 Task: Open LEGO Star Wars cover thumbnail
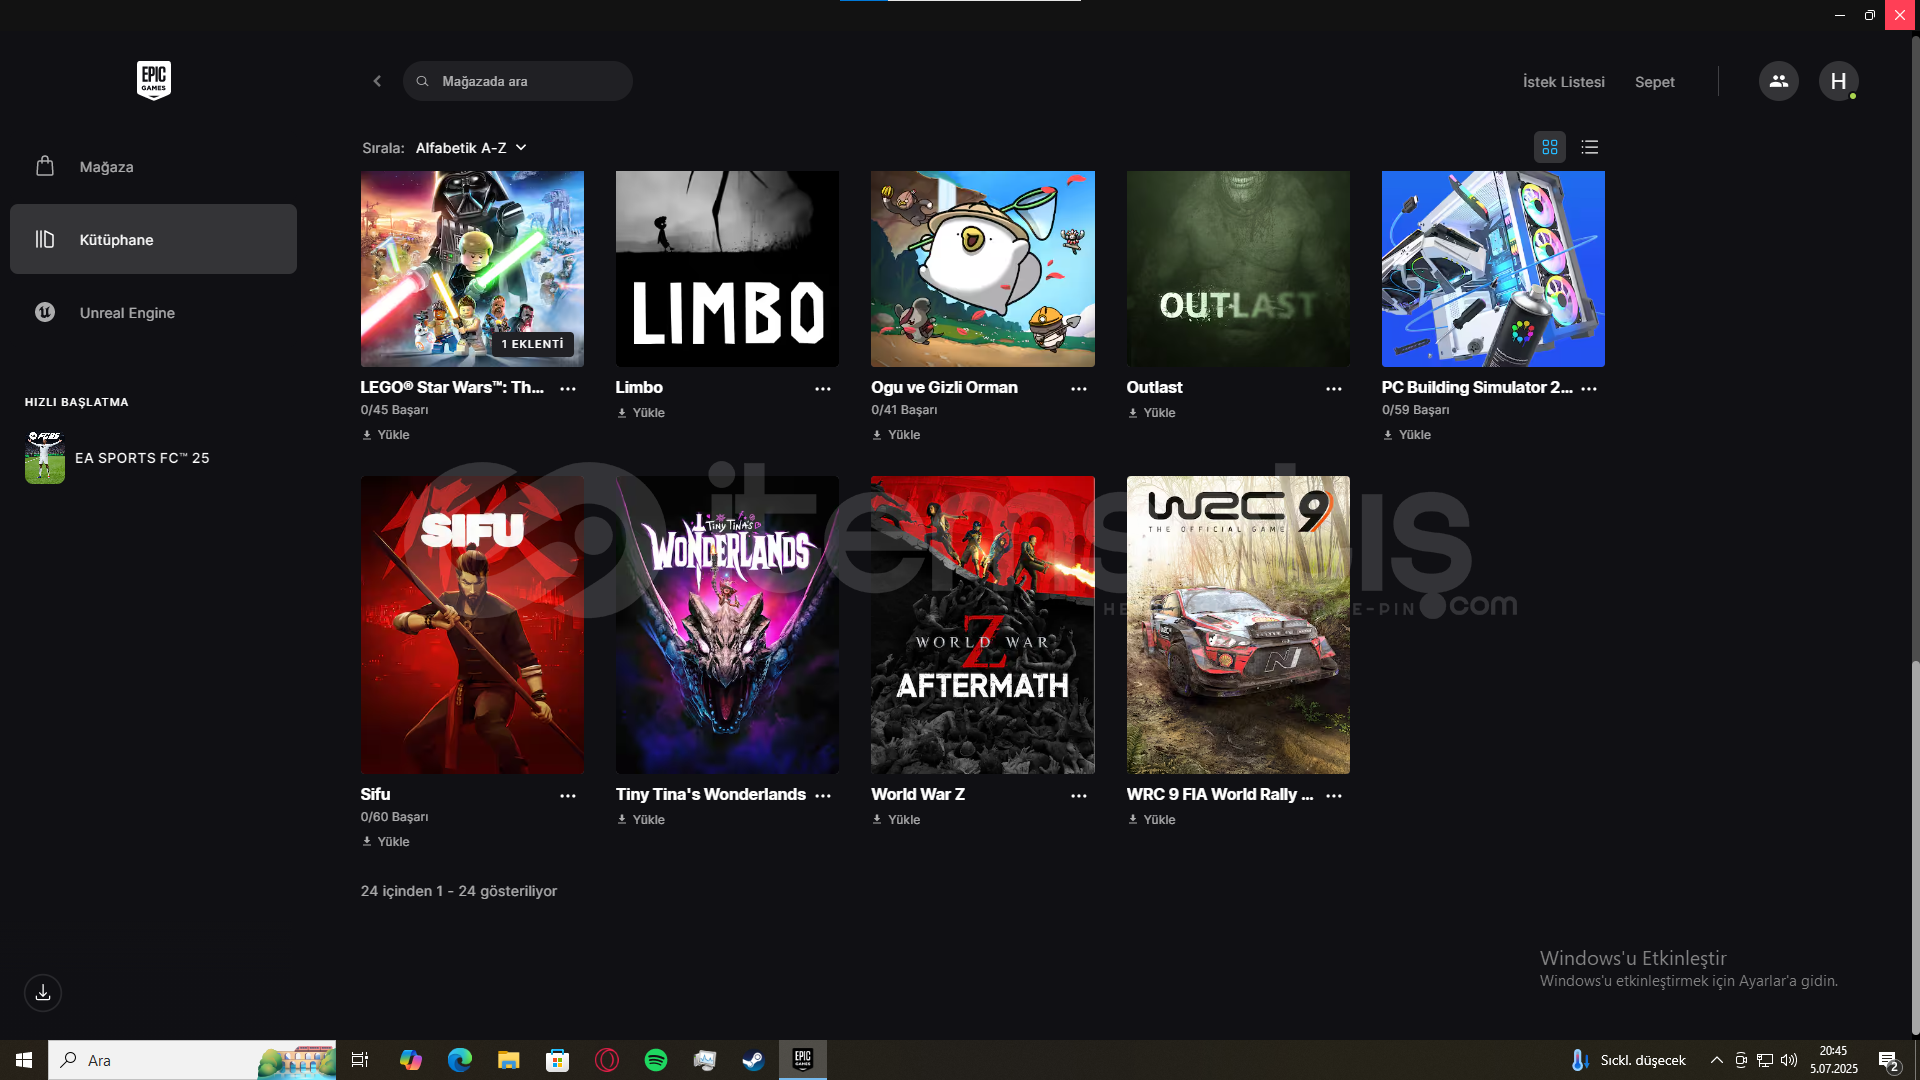(x=472, y=269)
